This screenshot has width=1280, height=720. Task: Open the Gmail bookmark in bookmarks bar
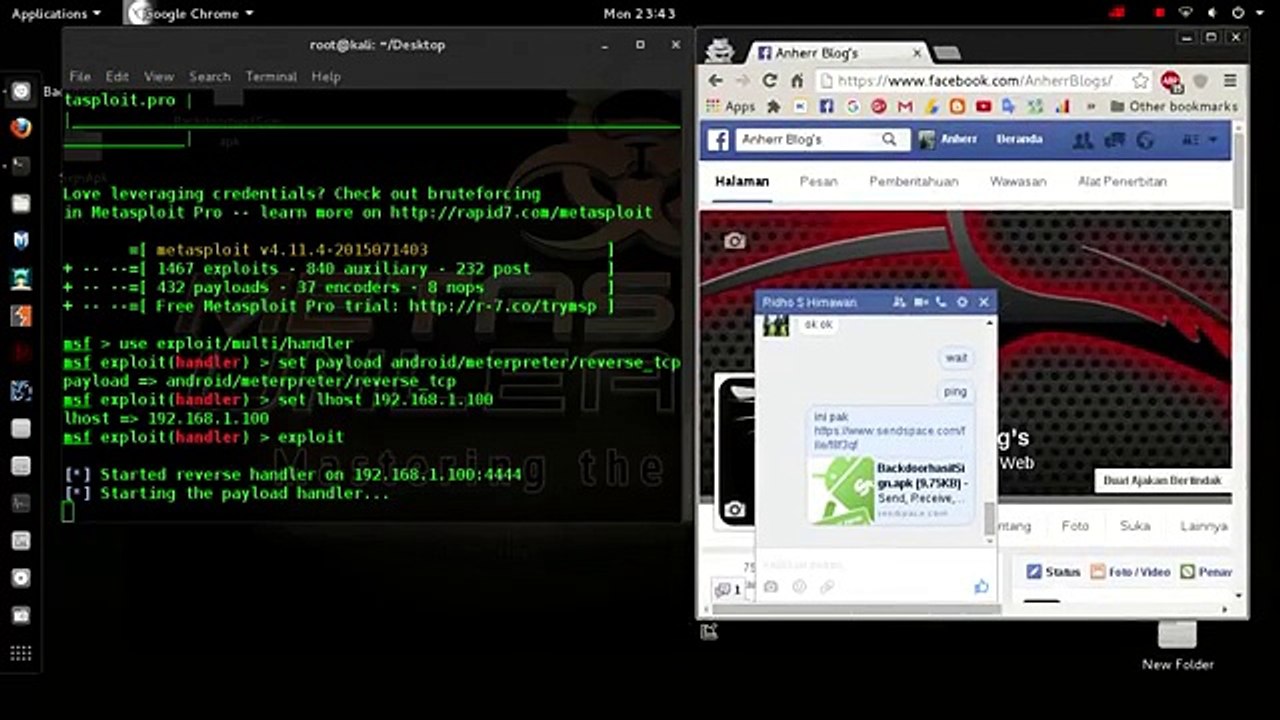click(x=905, y=106)
